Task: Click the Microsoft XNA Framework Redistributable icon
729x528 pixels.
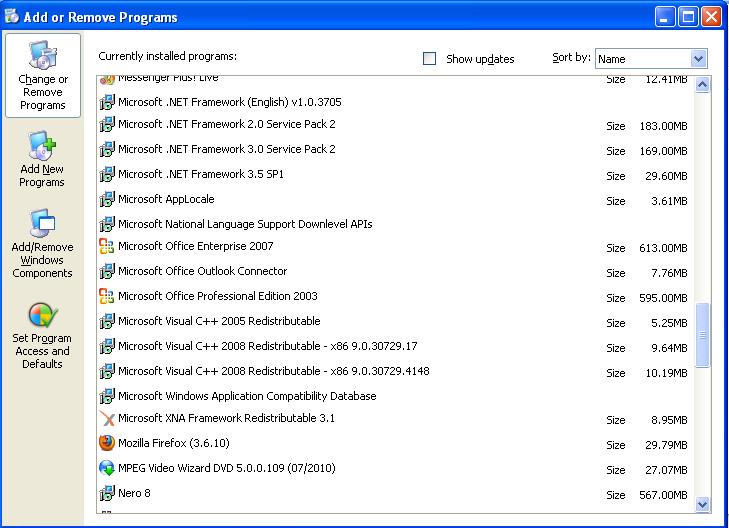Action: 107,419
